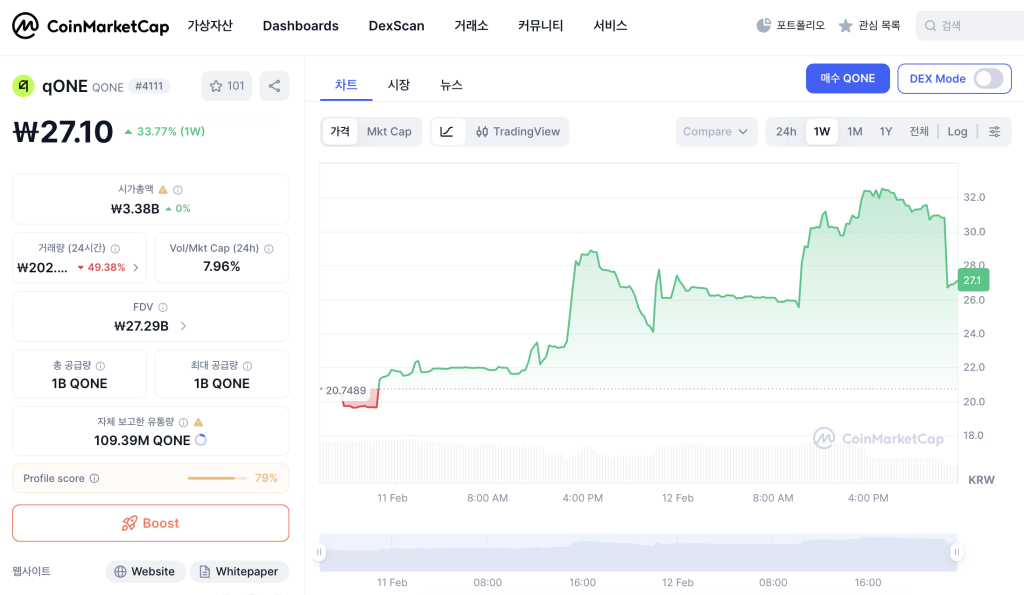The width and height of the screenshot is (1024, 595).
Task: Open the Whitepaper link
Action: (x=240, y=571)
